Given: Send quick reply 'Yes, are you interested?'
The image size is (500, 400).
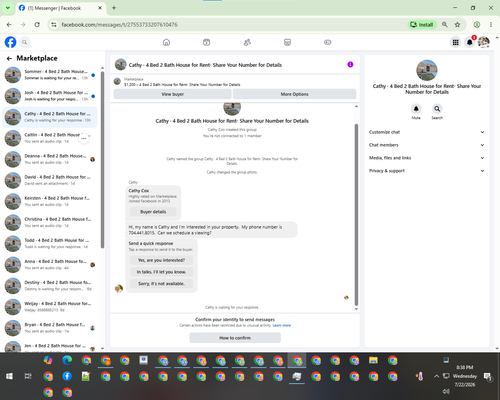Looking at the screenshot, I should pyautogui.click(x=161, y=260).
